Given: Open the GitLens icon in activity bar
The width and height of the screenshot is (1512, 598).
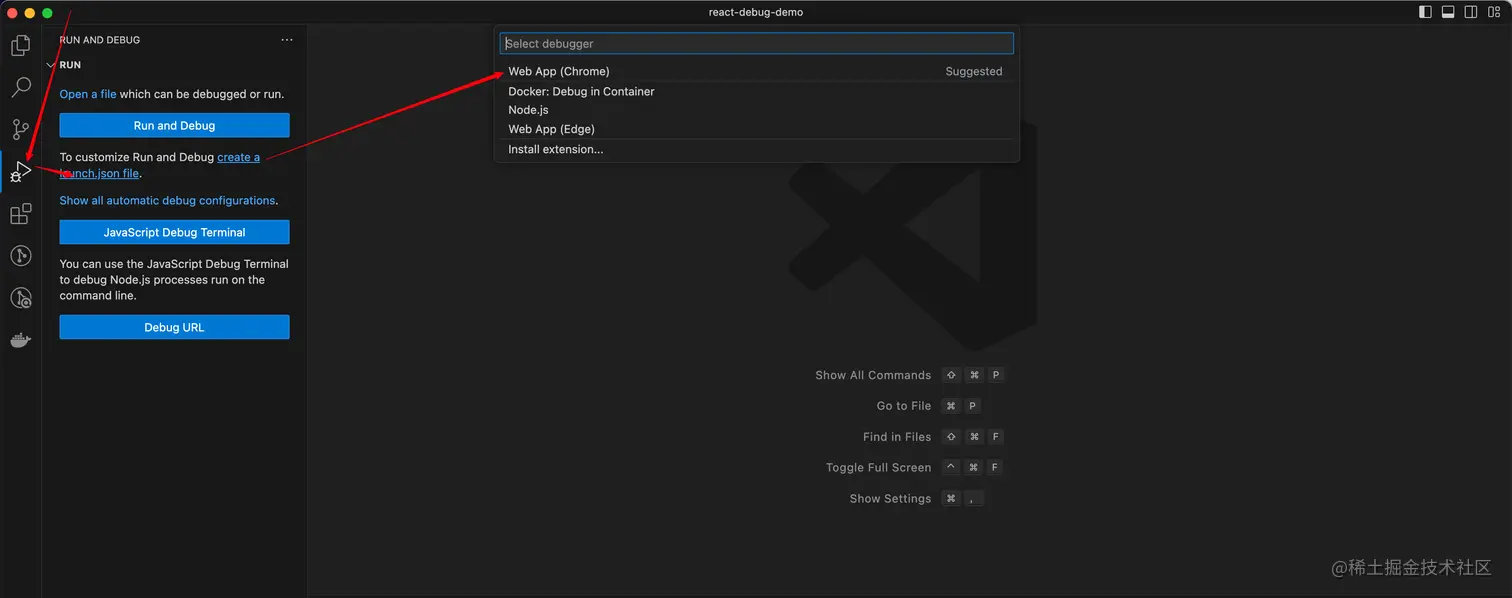Looking at the screenshot, I should (20, 256).
